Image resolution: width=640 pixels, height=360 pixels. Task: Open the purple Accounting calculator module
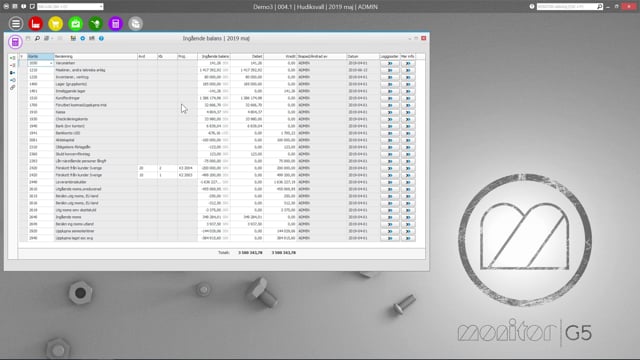click(x=116, y=24)
